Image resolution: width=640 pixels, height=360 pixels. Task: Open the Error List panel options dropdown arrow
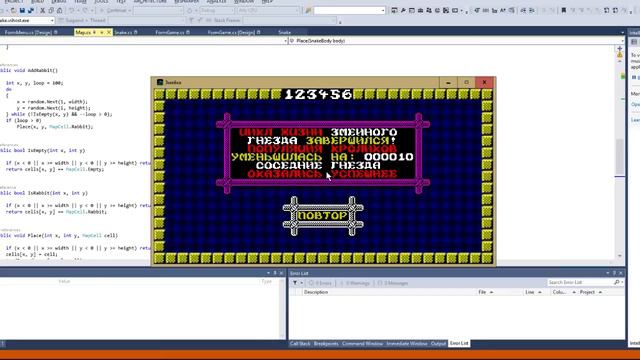(x=607, y=273)
